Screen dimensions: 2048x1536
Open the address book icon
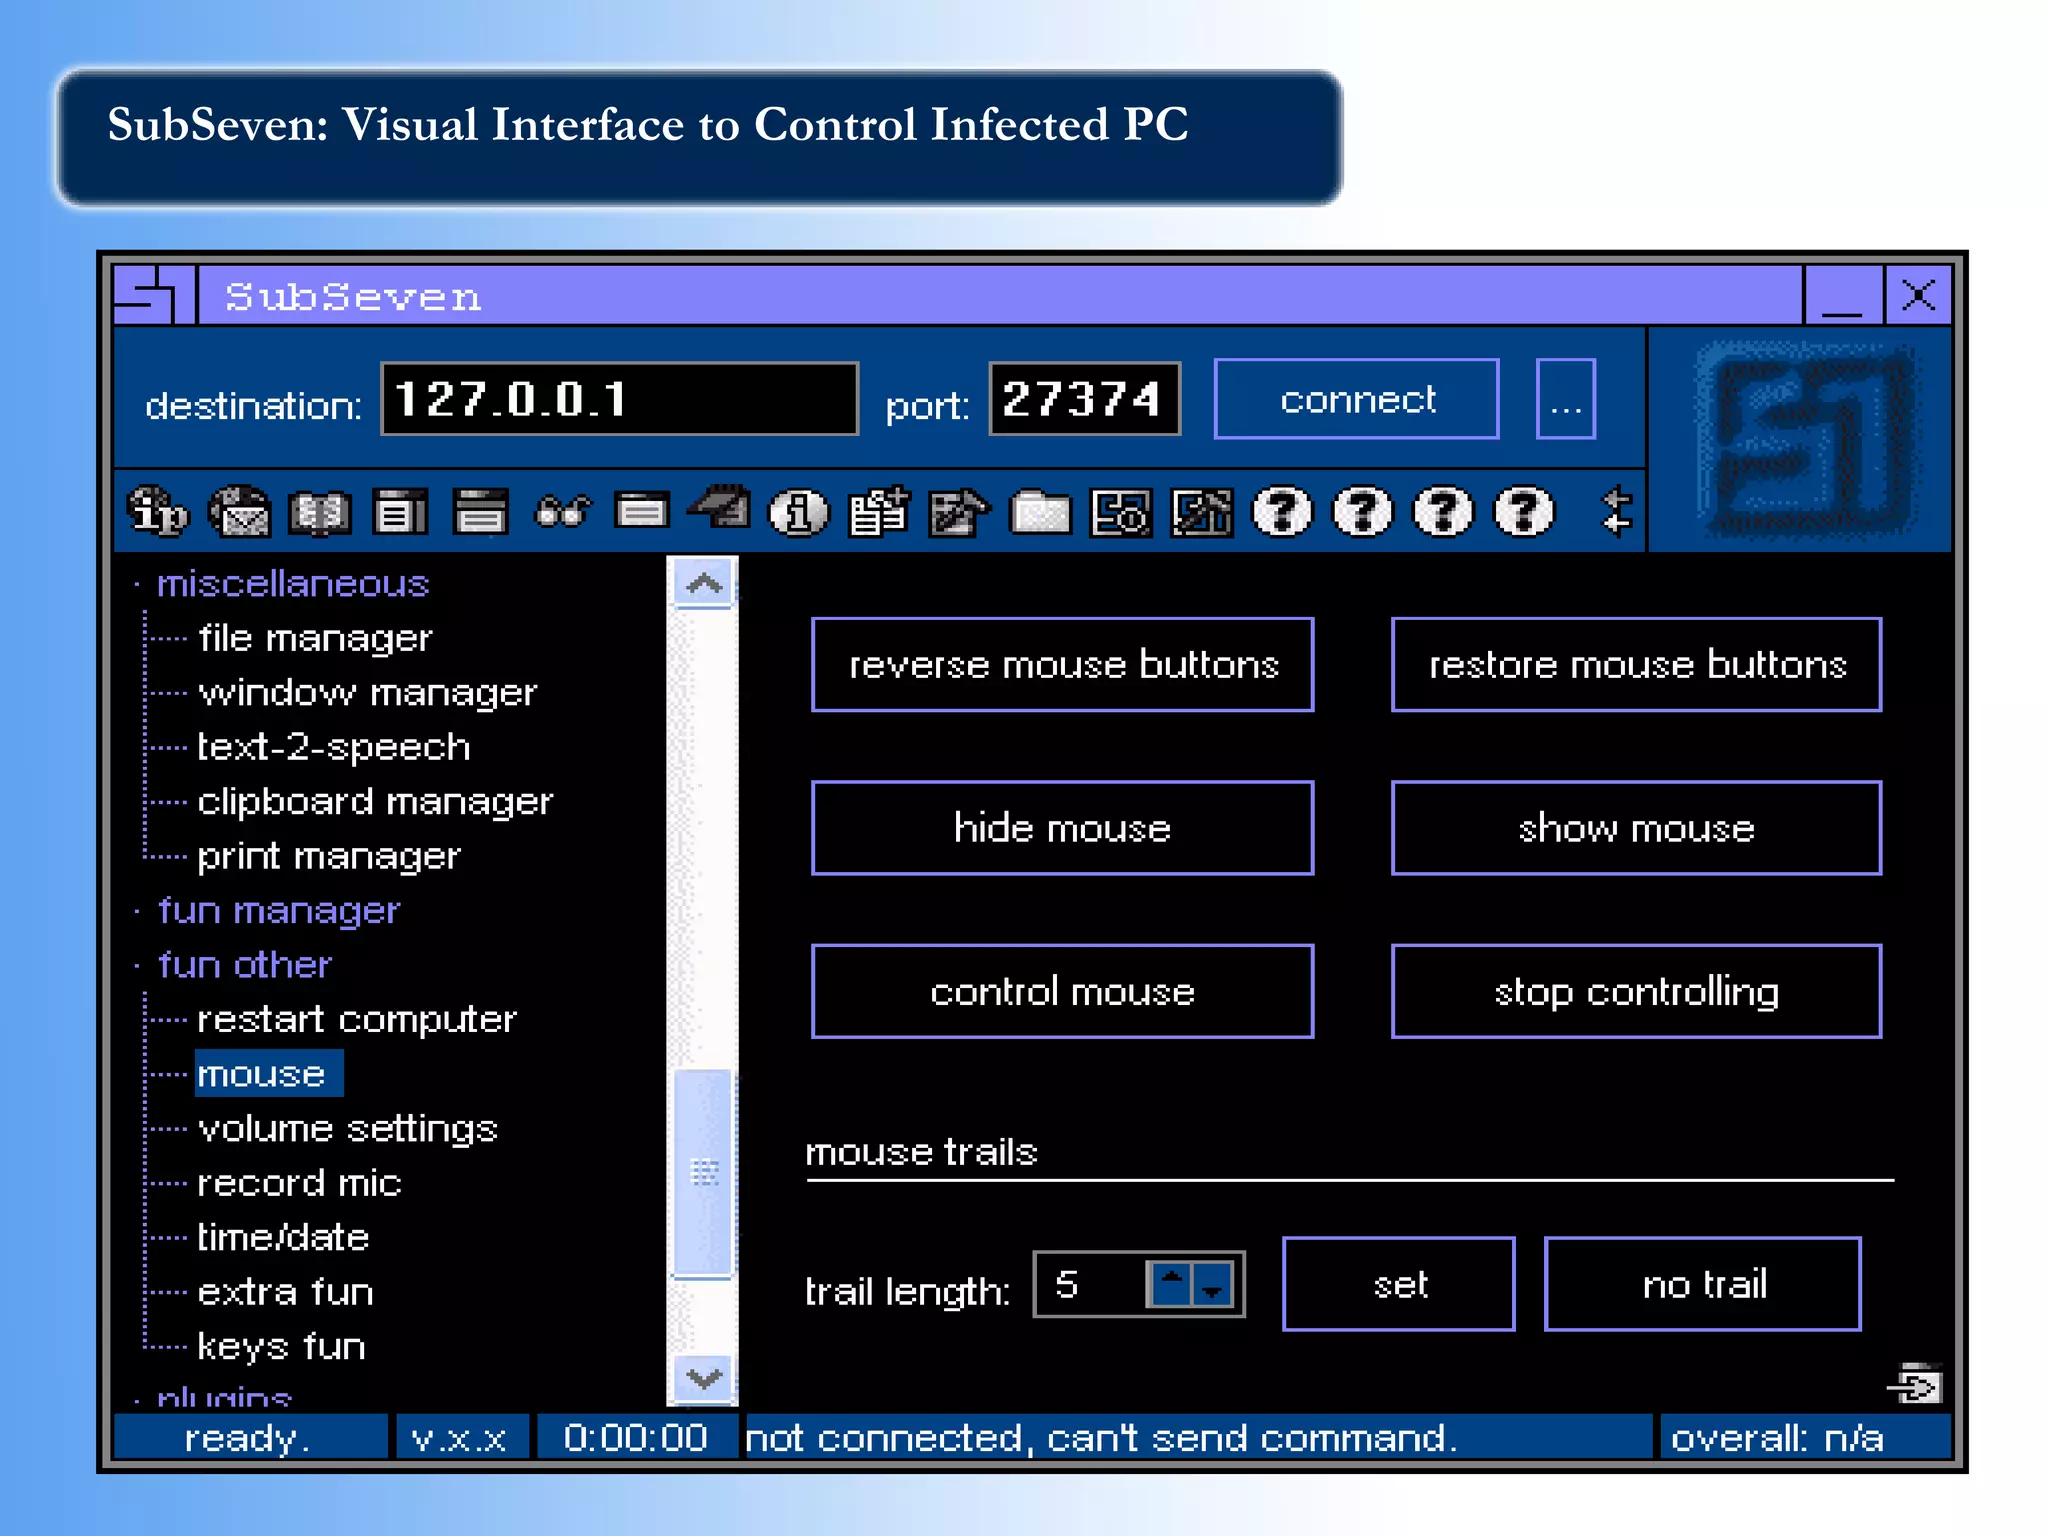pos(320,512)
